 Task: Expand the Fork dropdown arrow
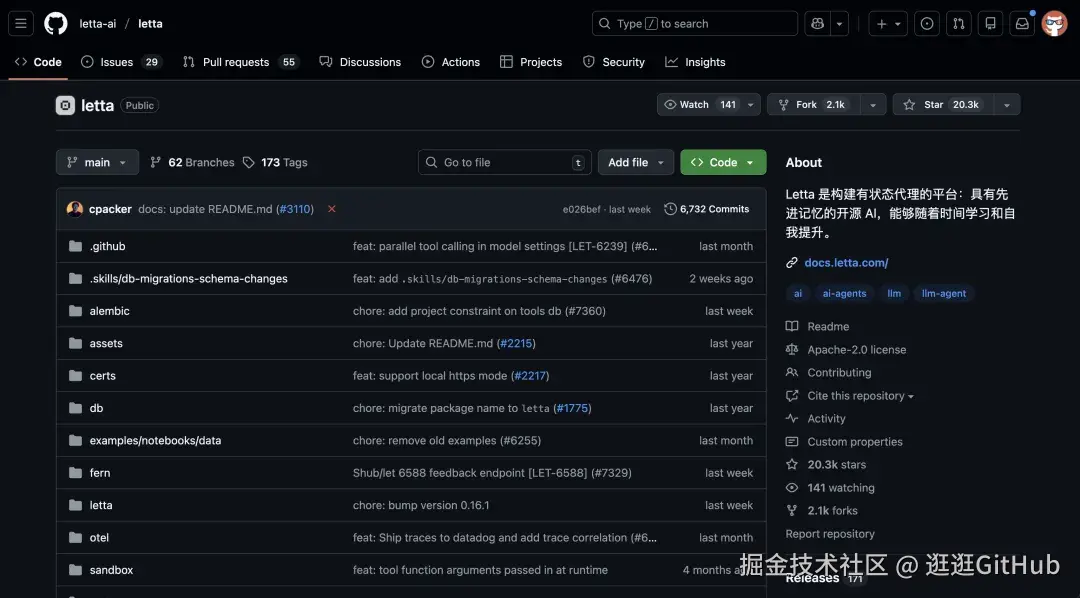click(x=873, y=105)
